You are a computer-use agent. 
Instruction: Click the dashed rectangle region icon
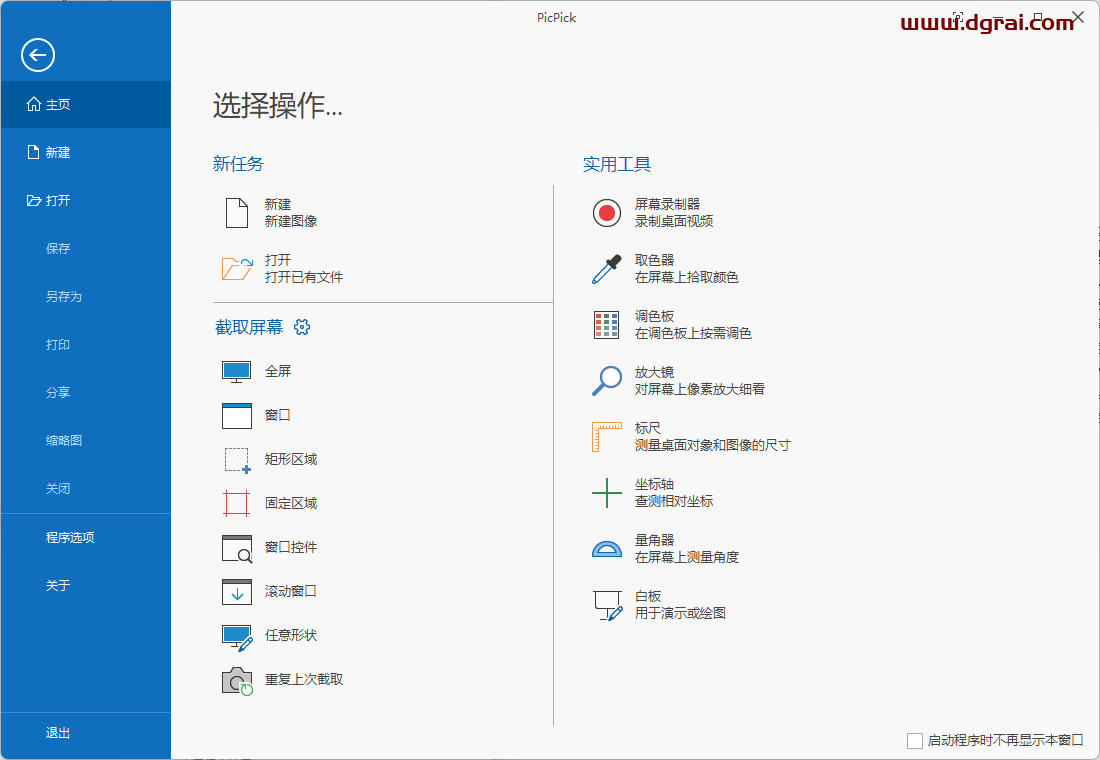pos(237,460)
